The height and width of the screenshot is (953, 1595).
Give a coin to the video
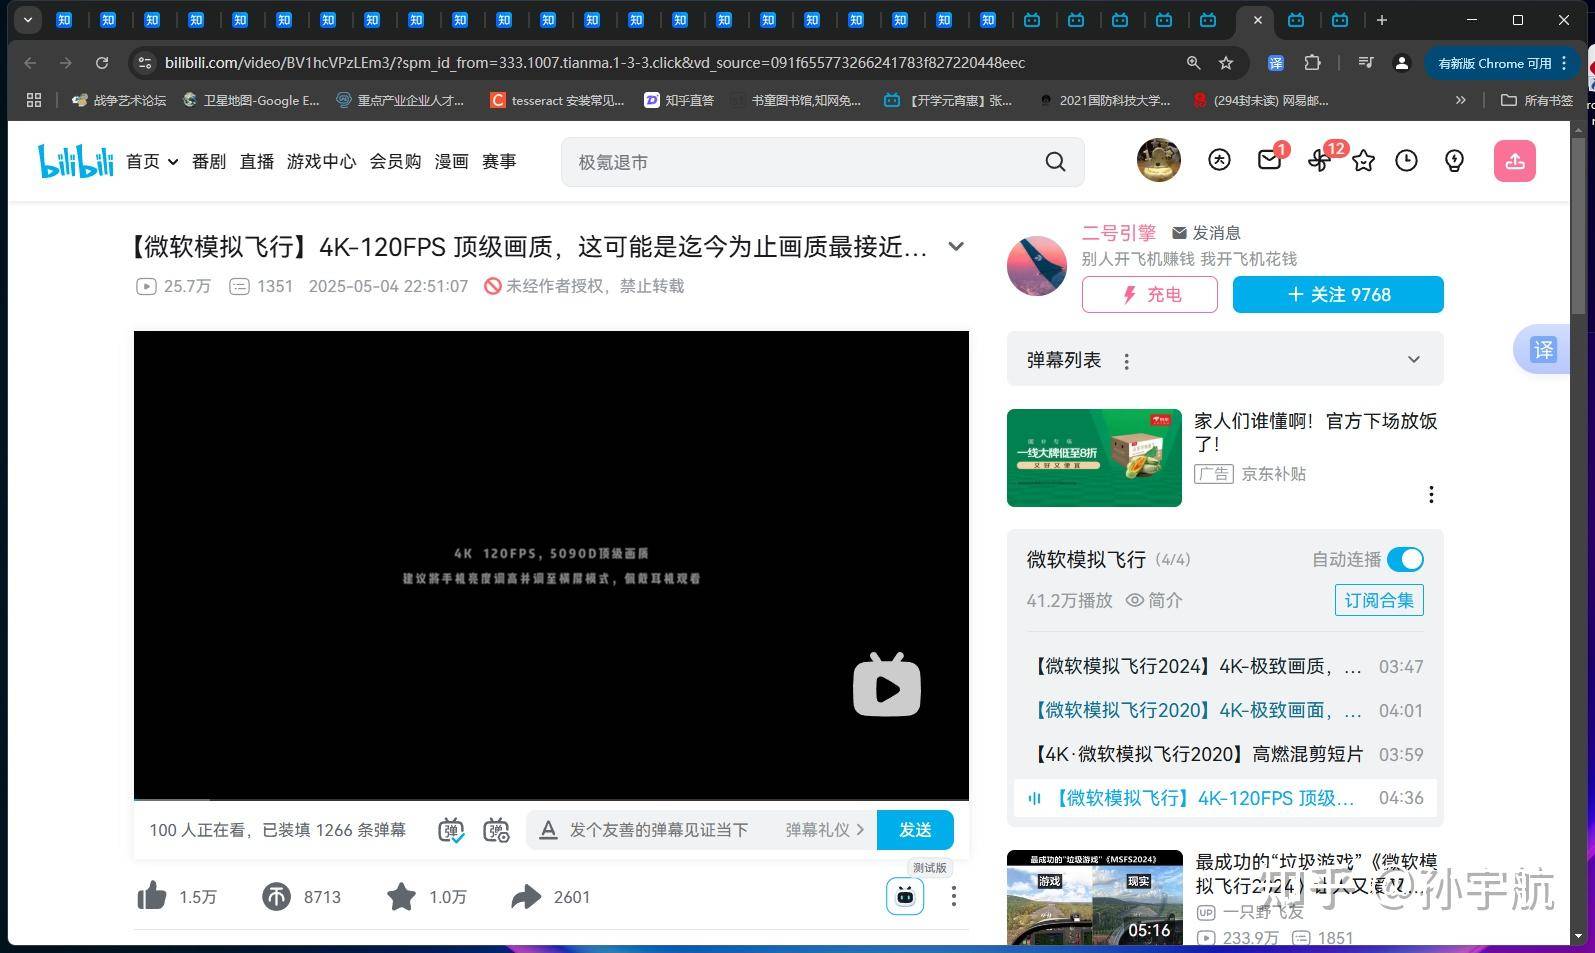pos(276,896)
